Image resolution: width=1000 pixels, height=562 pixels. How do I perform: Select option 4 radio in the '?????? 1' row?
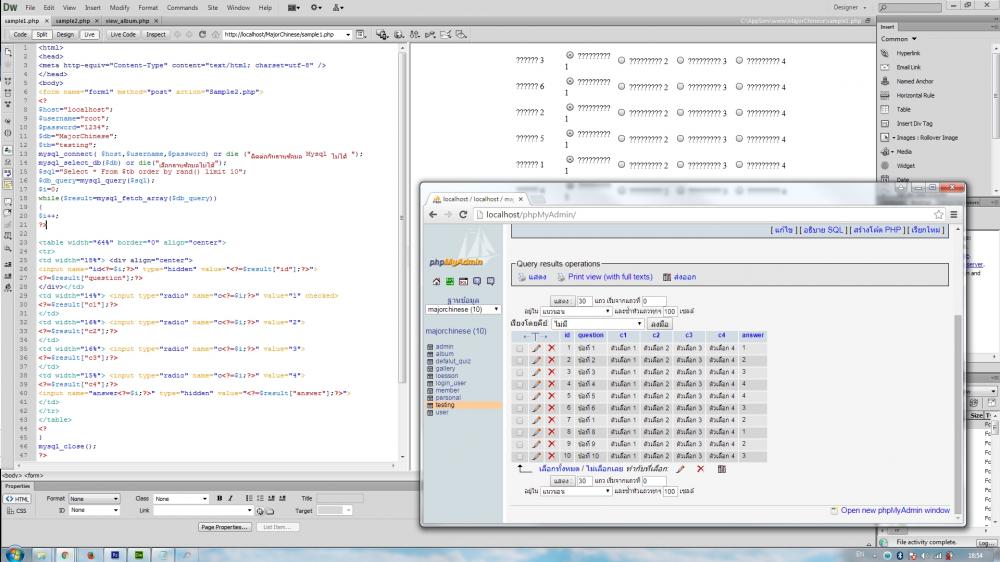coord(739,165)
